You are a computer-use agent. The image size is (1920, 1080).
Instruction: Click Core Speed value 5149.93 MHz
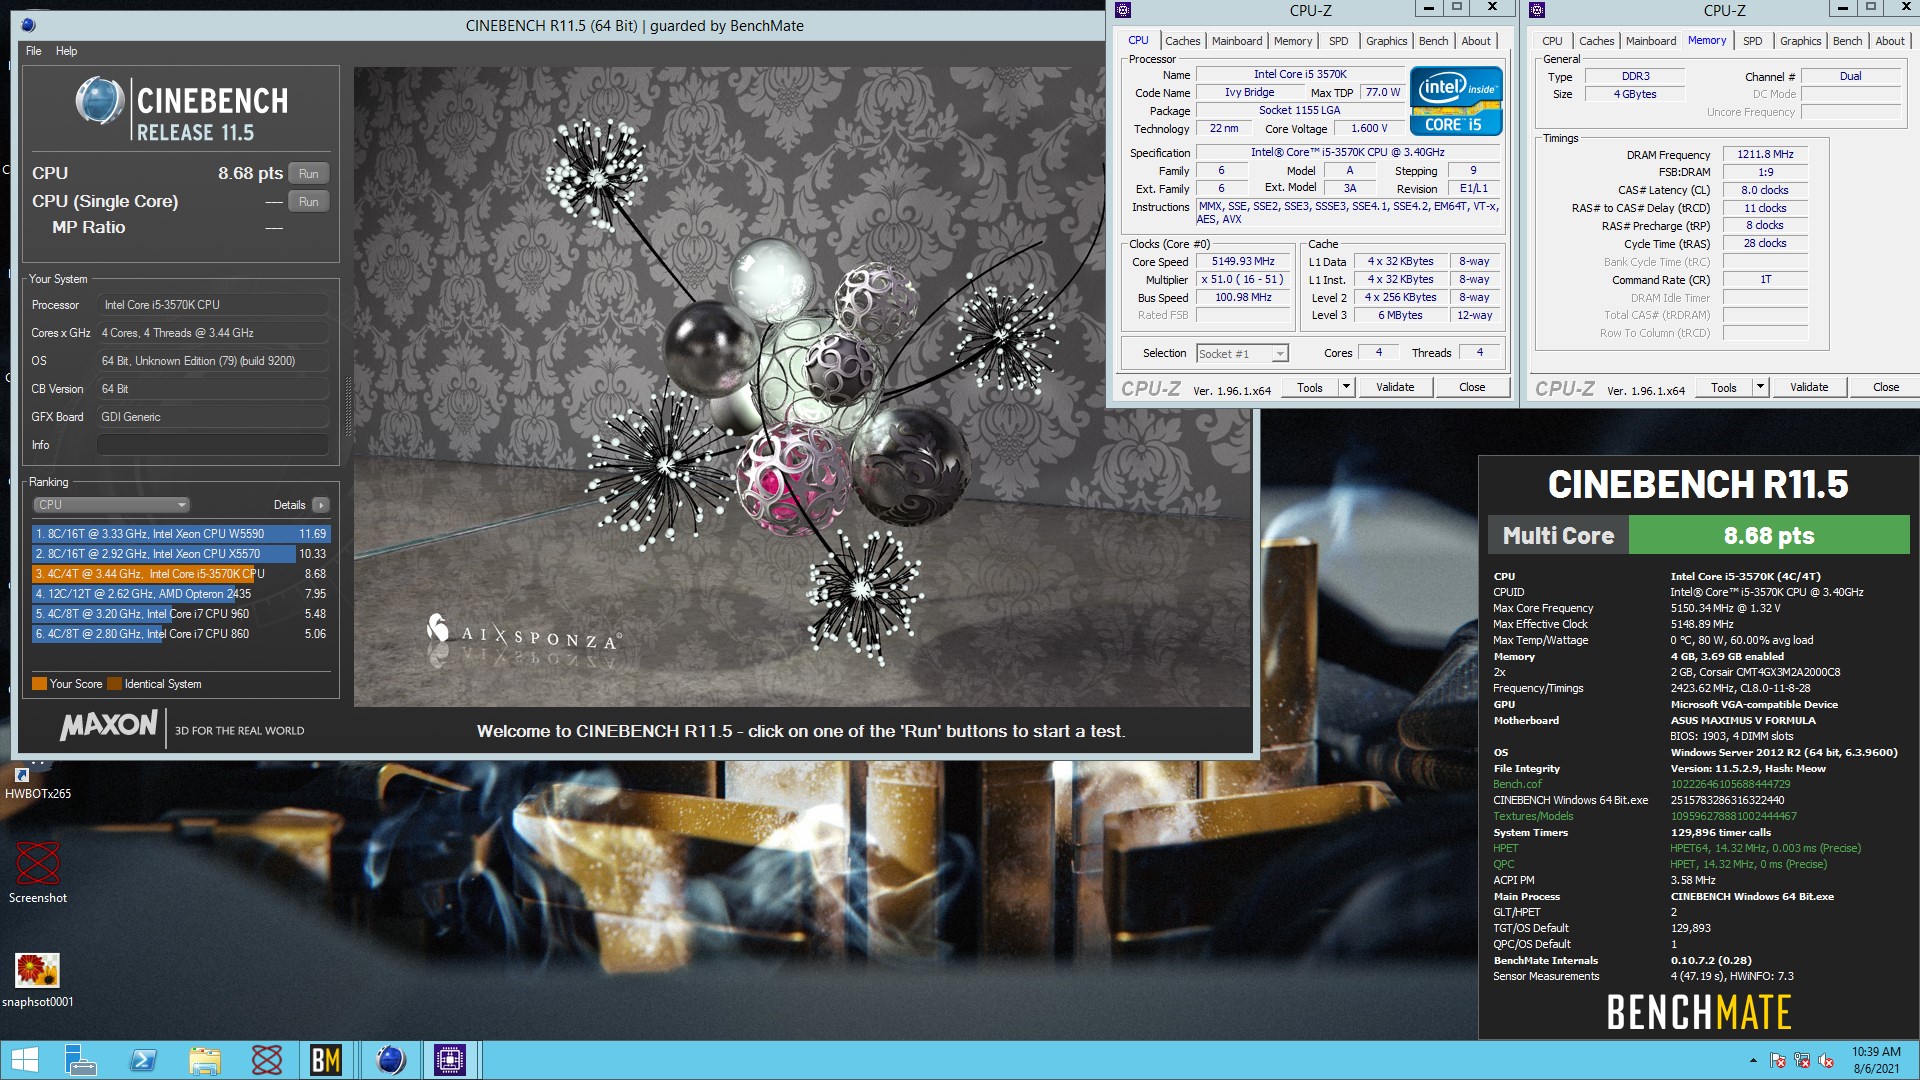pos(1243,262)
